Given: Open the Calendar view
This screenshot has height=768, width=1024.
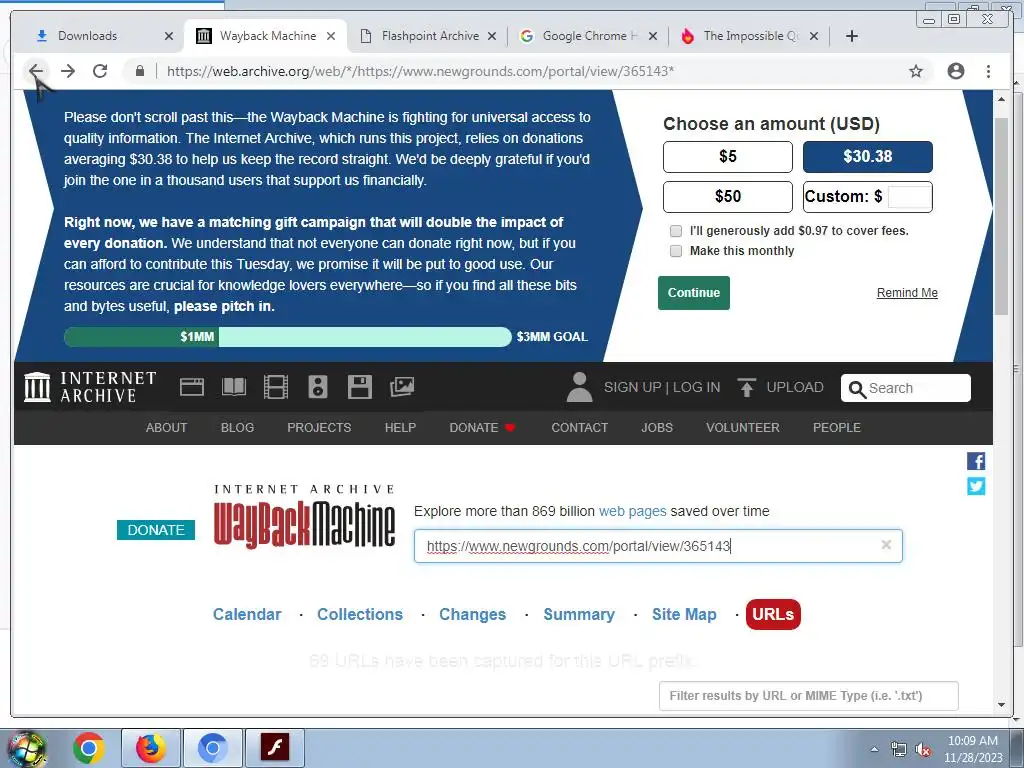Looking at the screenshot, I should tap(247, 615).
